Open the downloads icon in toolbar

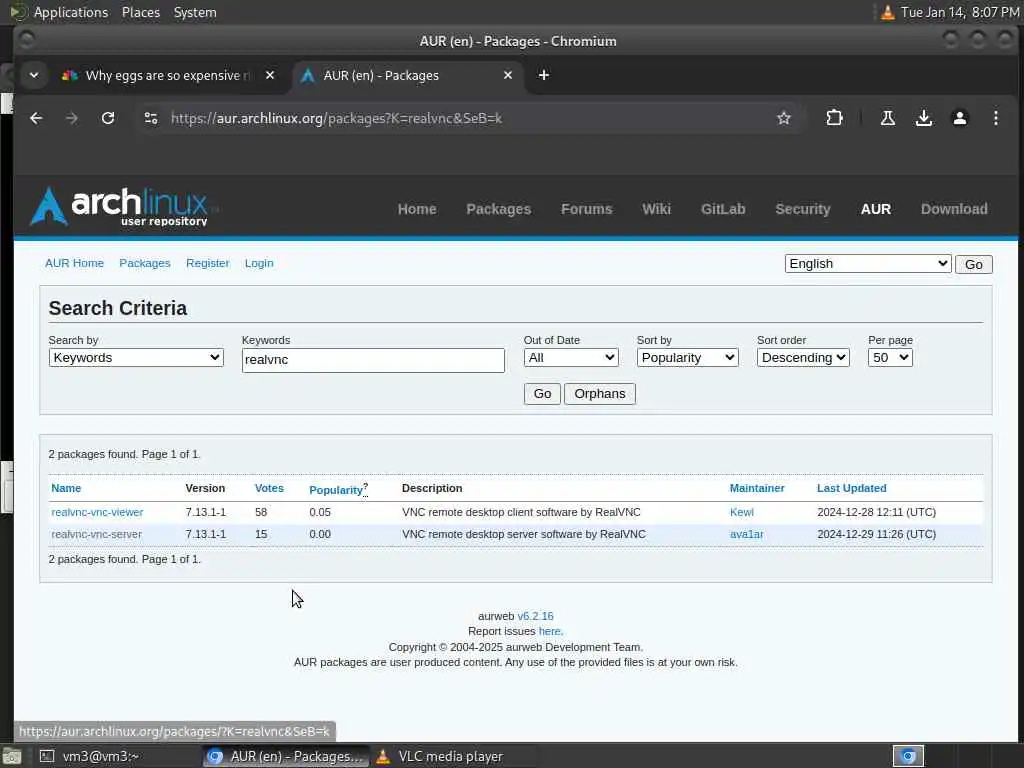click(x=923, y=118)
